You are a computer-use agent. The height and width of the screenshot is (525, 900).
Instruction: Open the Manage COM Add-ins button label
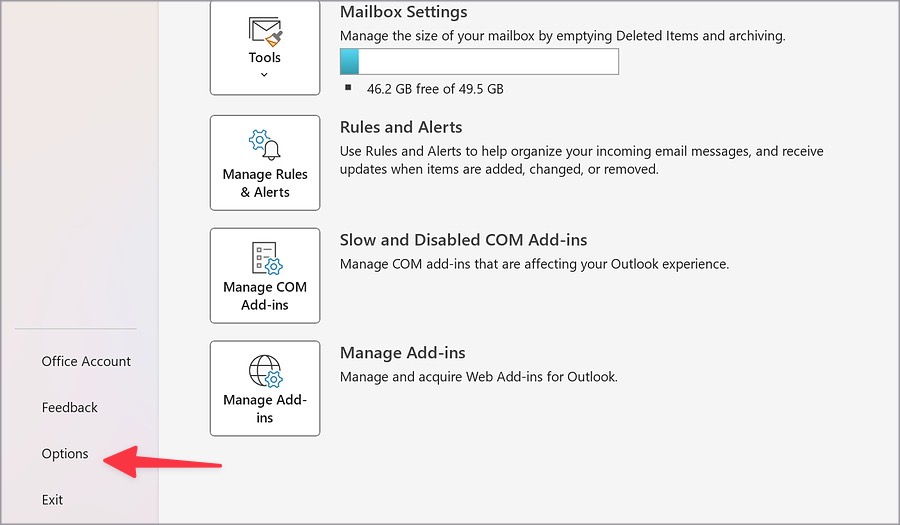(x=265, y=295)
